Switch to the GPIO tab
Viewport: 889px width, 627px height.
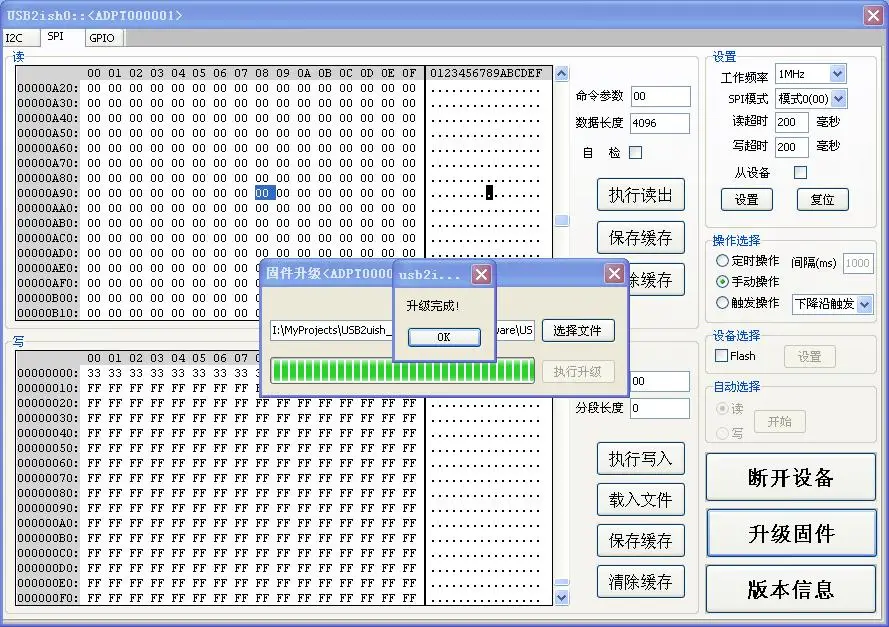[102, 38]
